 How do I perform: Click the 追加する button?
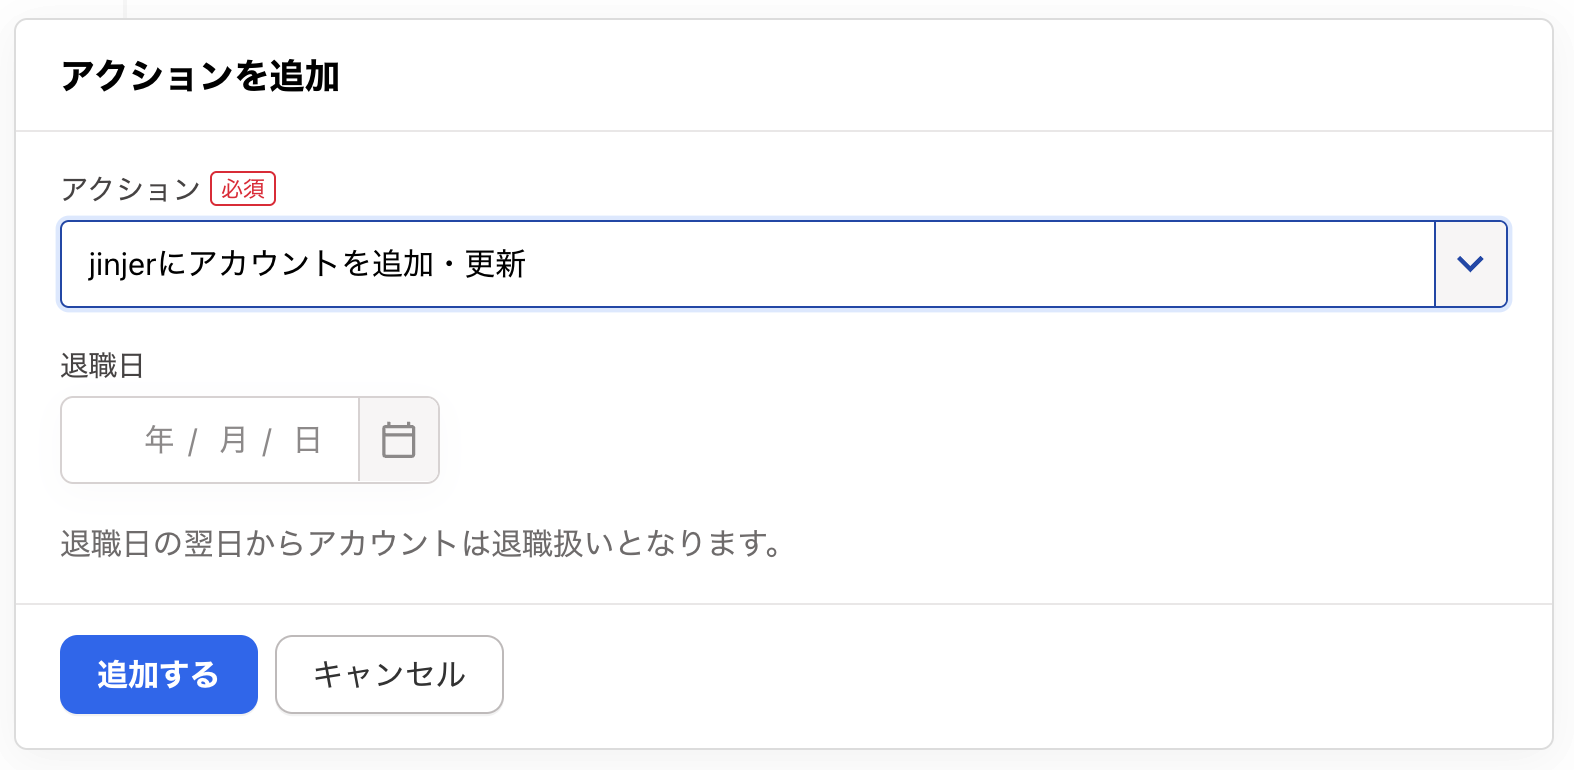(x=159, y=675)
